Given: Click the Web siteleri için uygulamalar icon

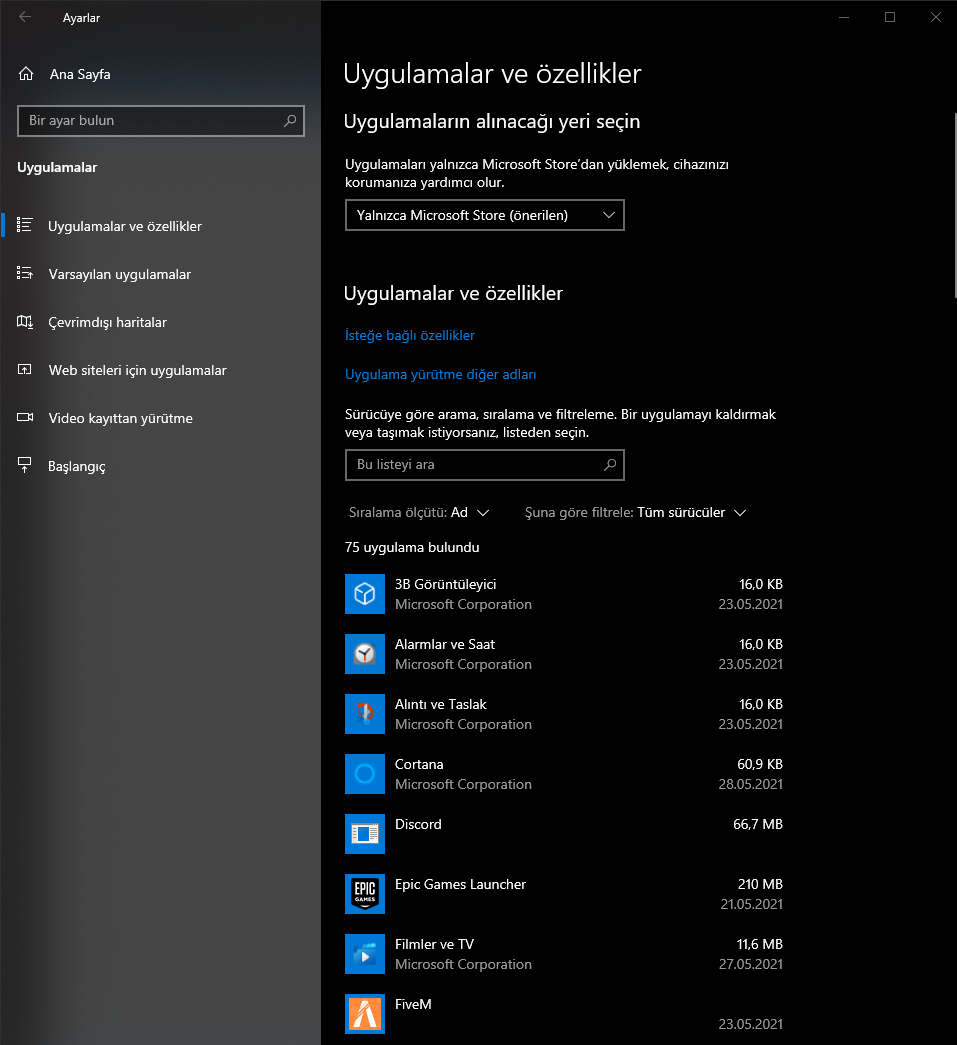Looking at the screenshot, I should [x=25, y=369].
